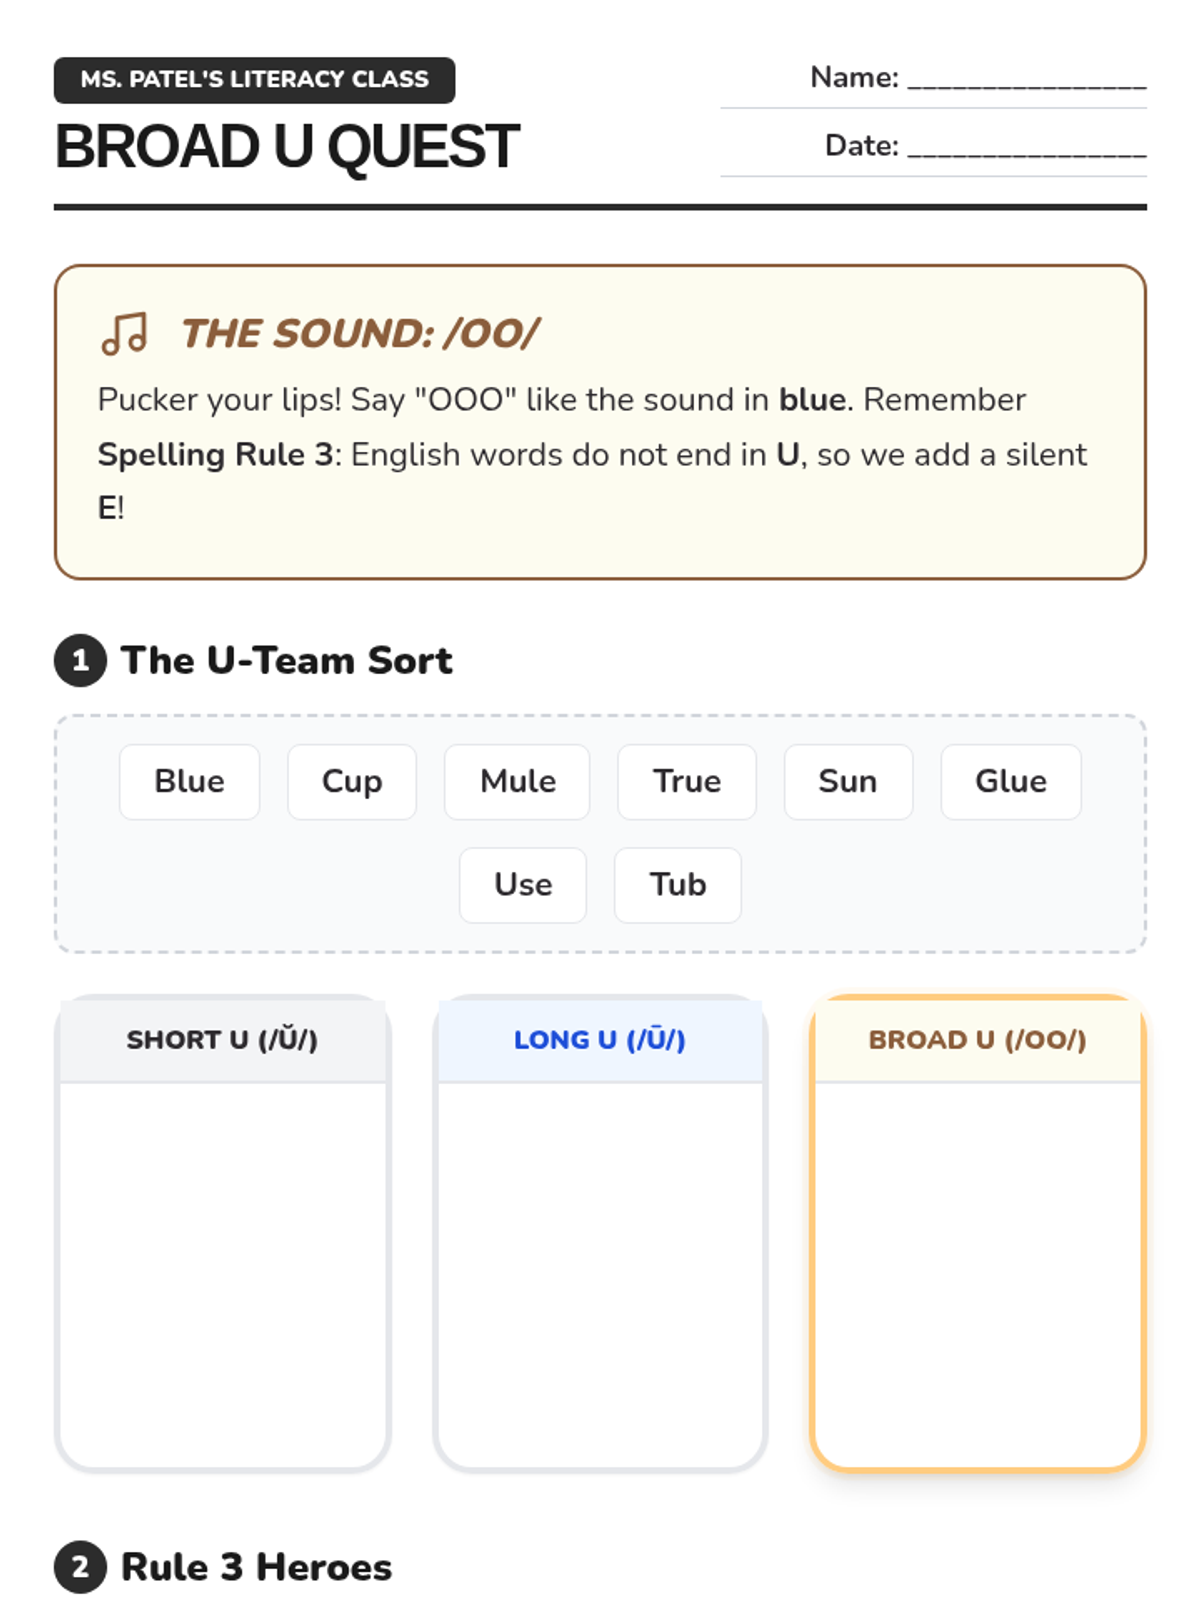Choose the Tub word chip
This screenshot has height=1600, width=1200.
[678, 885]
